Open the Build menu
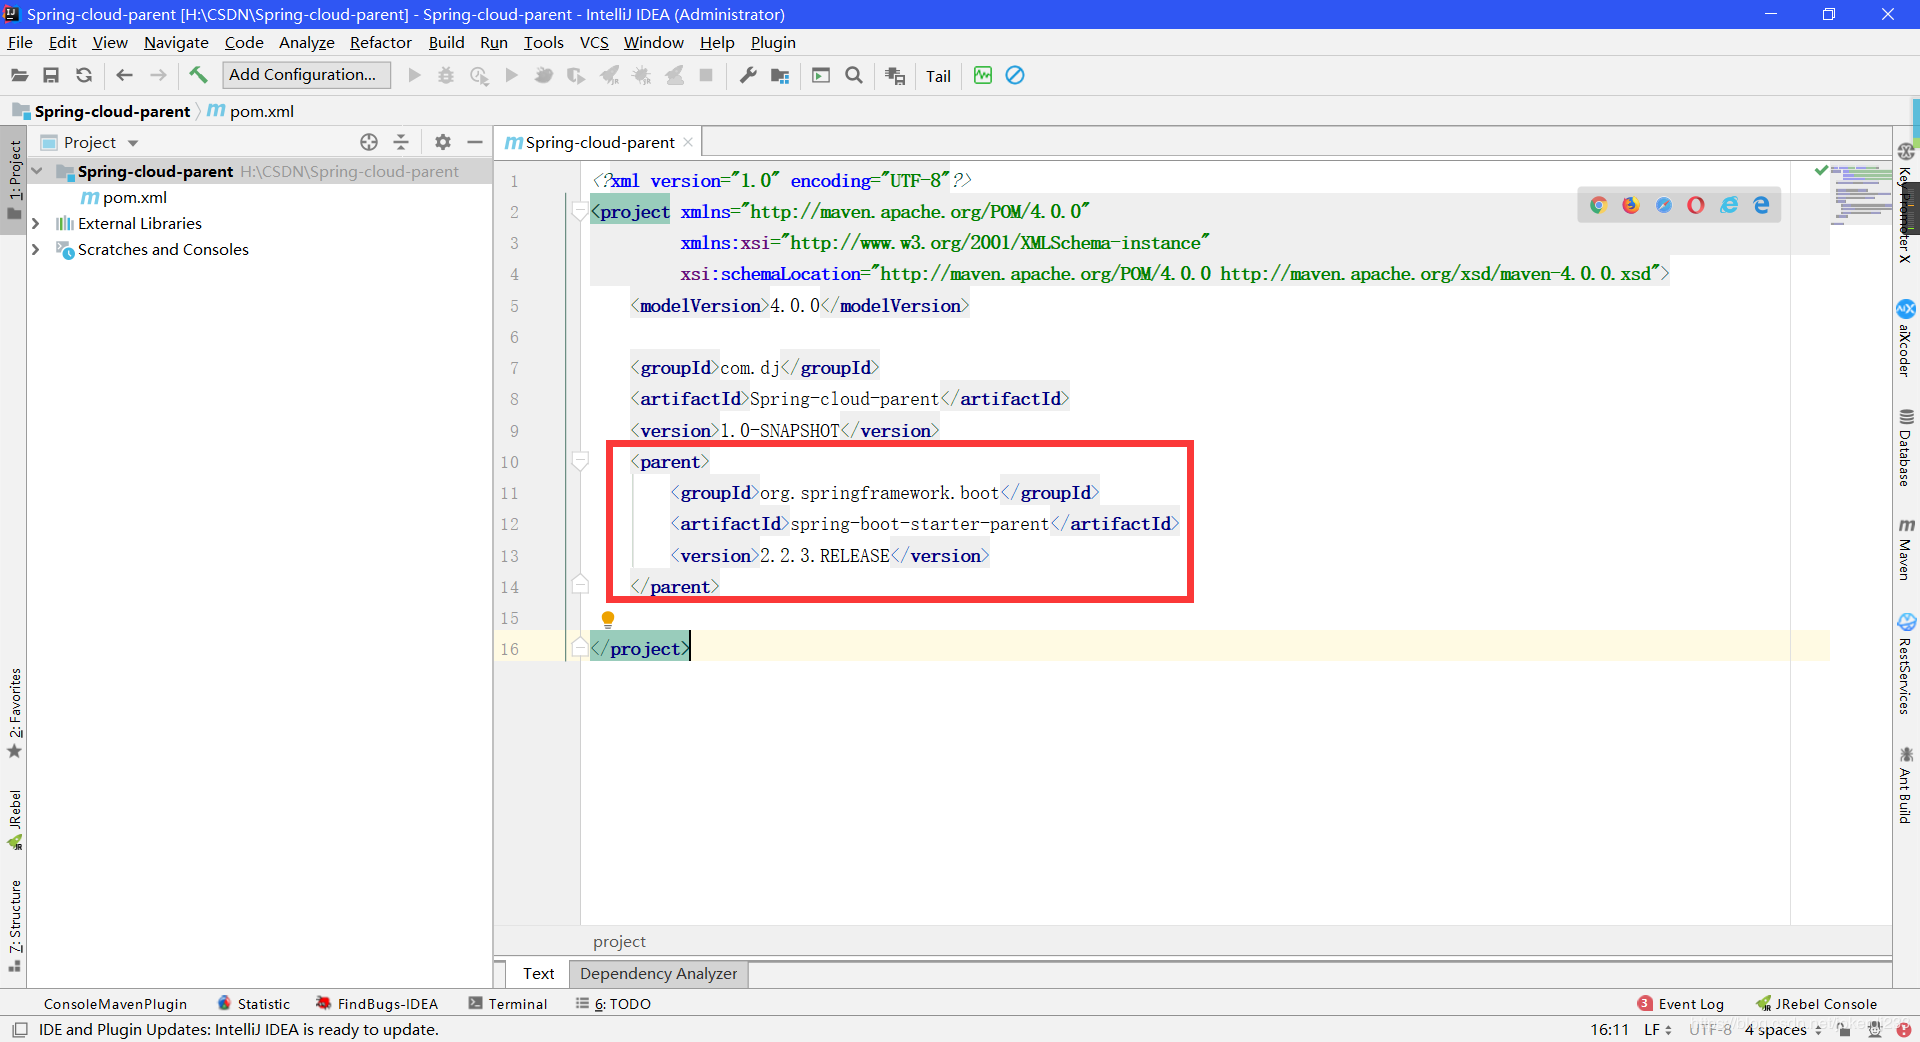 click(x=446, y=42)
